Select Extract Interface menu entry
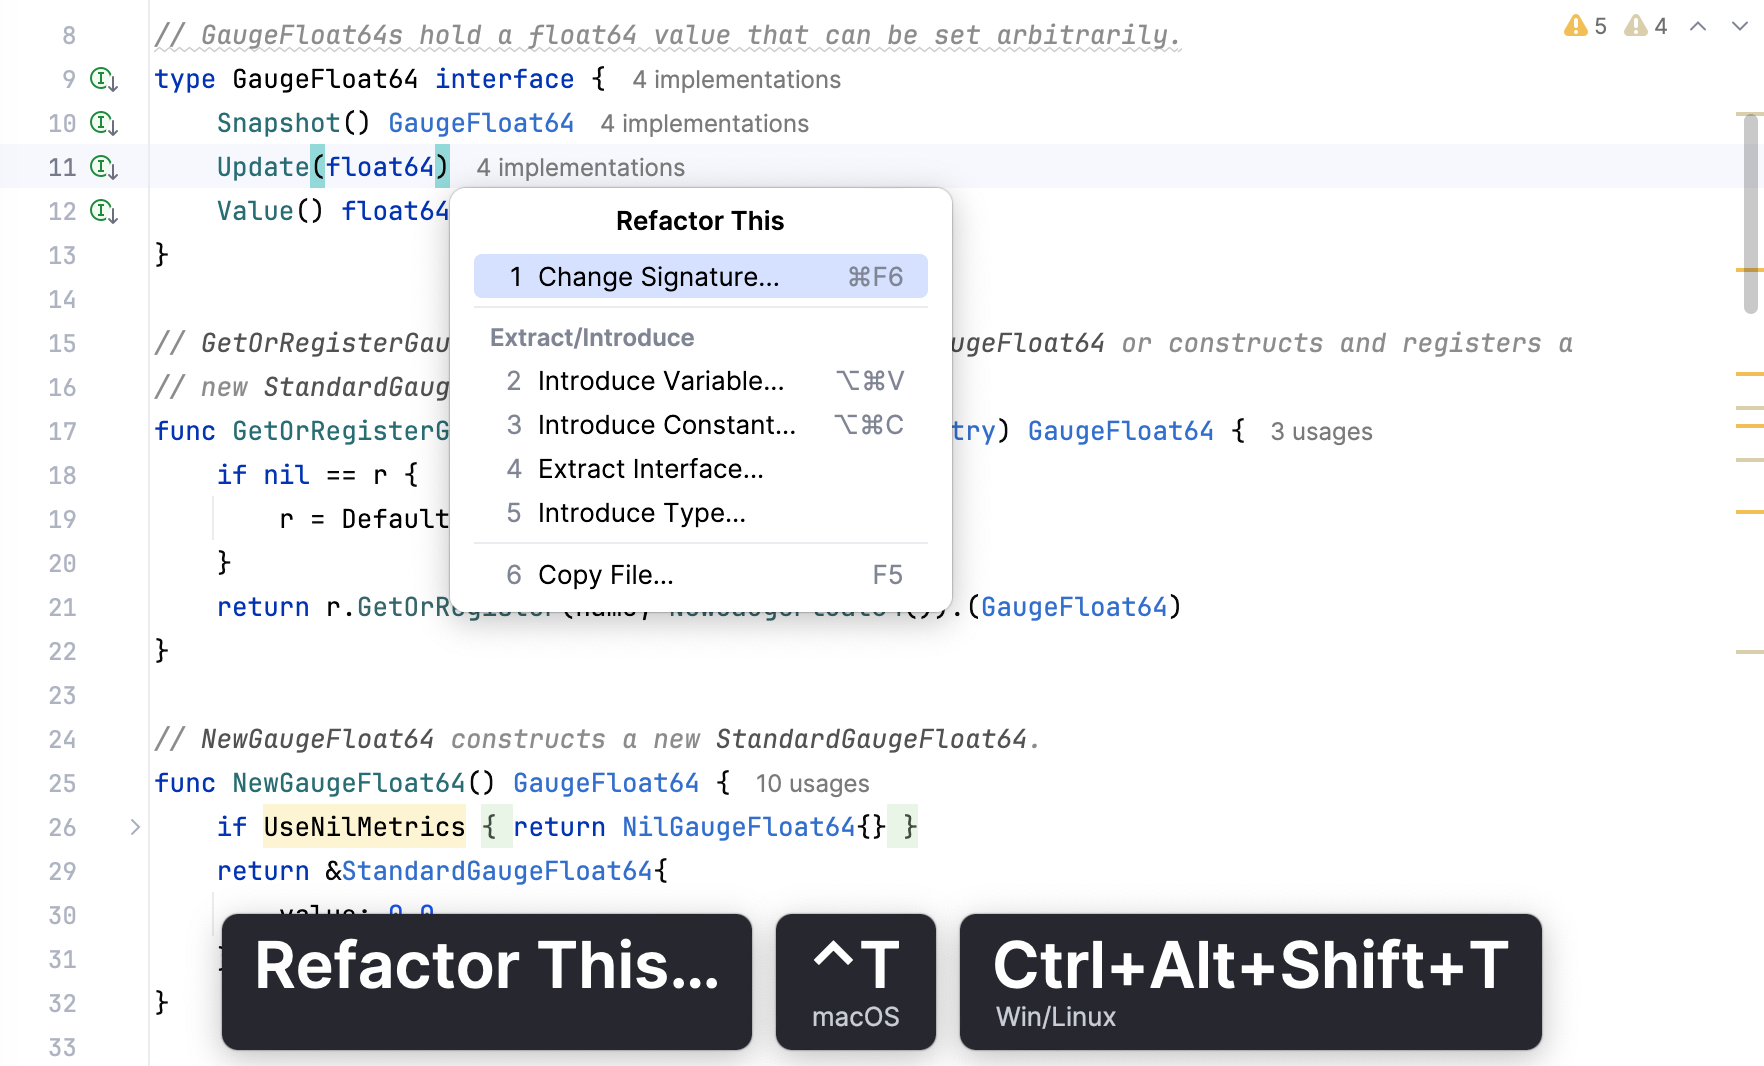1764x1066 pixels. (650, 469)
